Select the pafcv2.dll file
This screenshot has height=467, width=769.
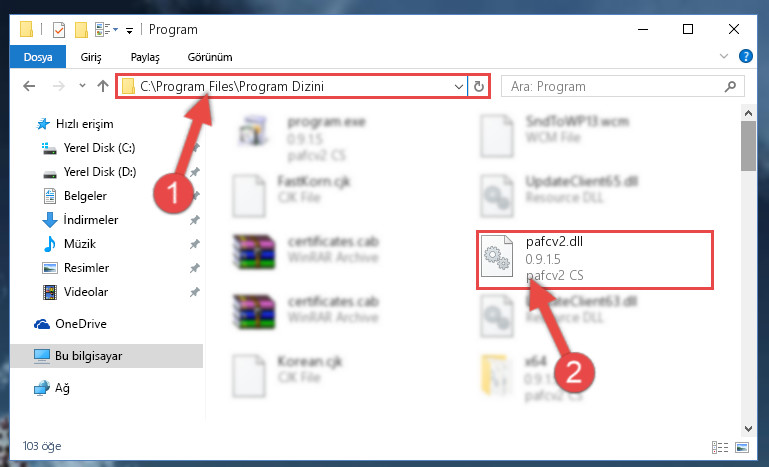[595, 259]
